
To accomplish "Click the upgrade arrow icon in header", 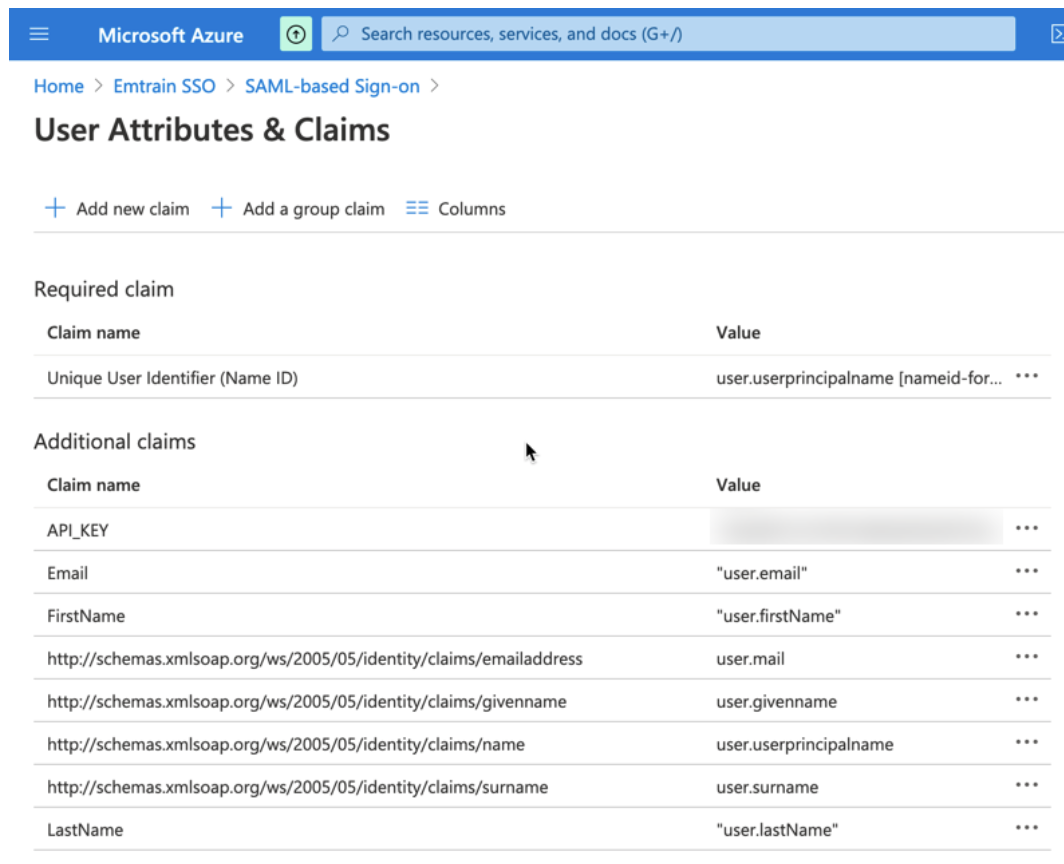I will (296, 34).
